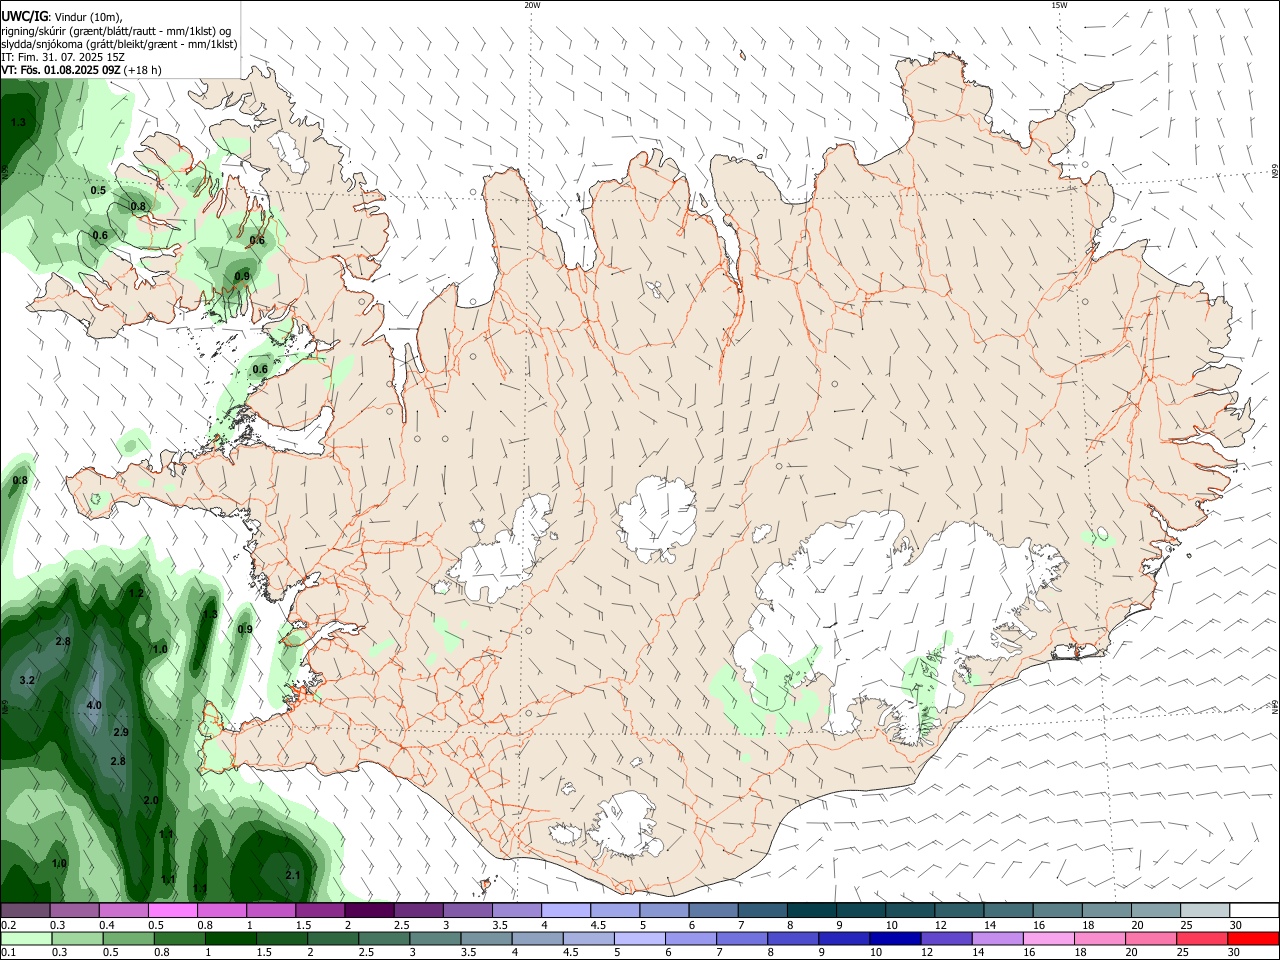This screenshot has height=960, width=1280.
Task: Pick the darkest purple 2 swatch in the upper legend row
Action: click(369, 910)
